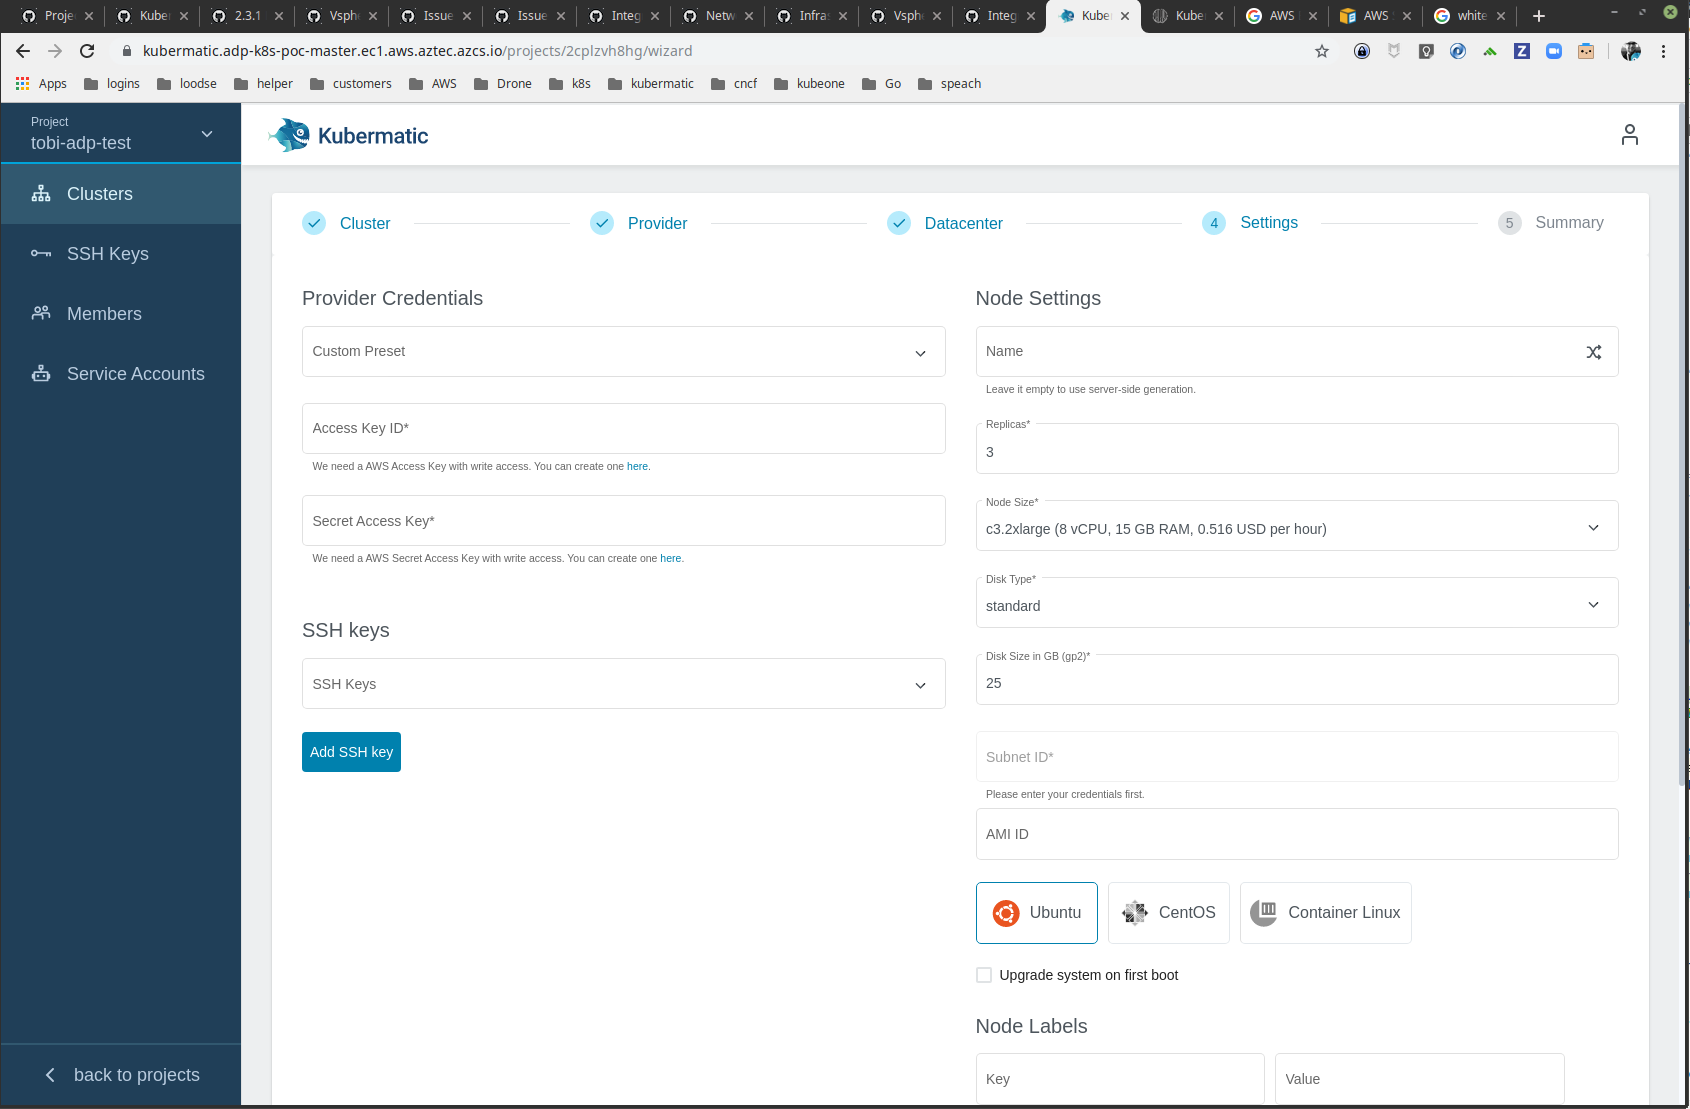Expand the Custom Preset dropdown
Screen dimensions: 1690x1109
(624, 352)
